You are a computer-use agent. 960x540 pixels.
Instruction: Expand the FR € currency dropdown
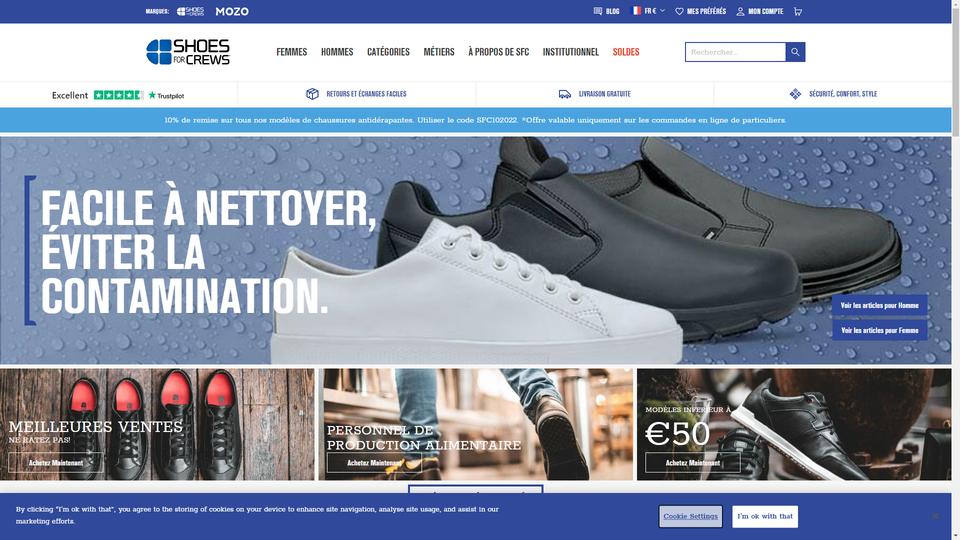[648, 11]
